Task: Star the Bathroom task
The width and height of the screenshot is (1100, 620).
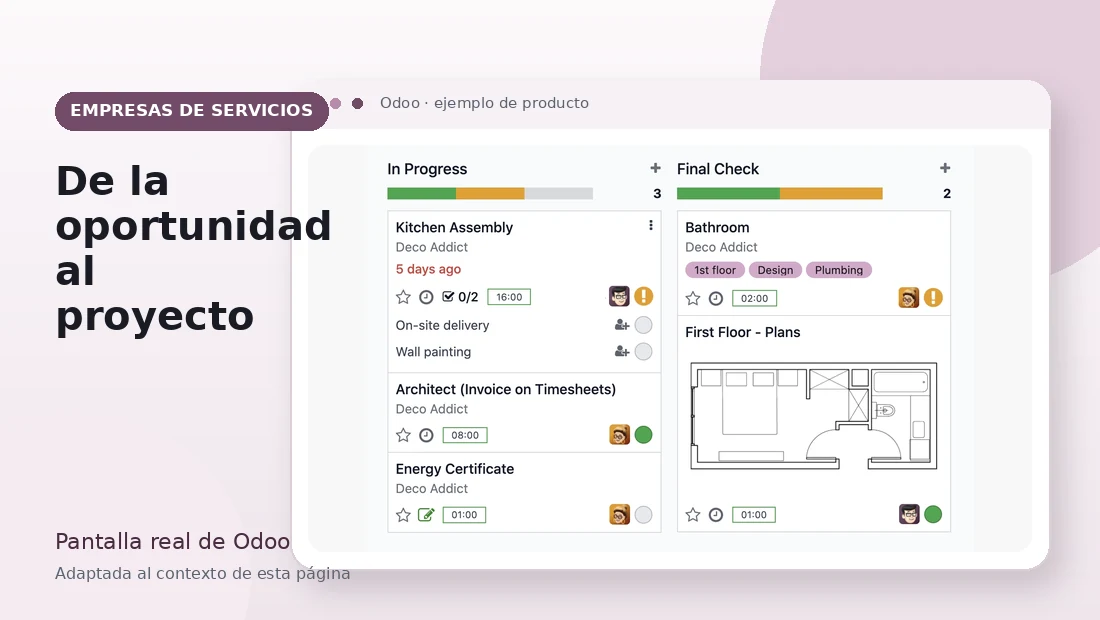Action: [693, 299]
